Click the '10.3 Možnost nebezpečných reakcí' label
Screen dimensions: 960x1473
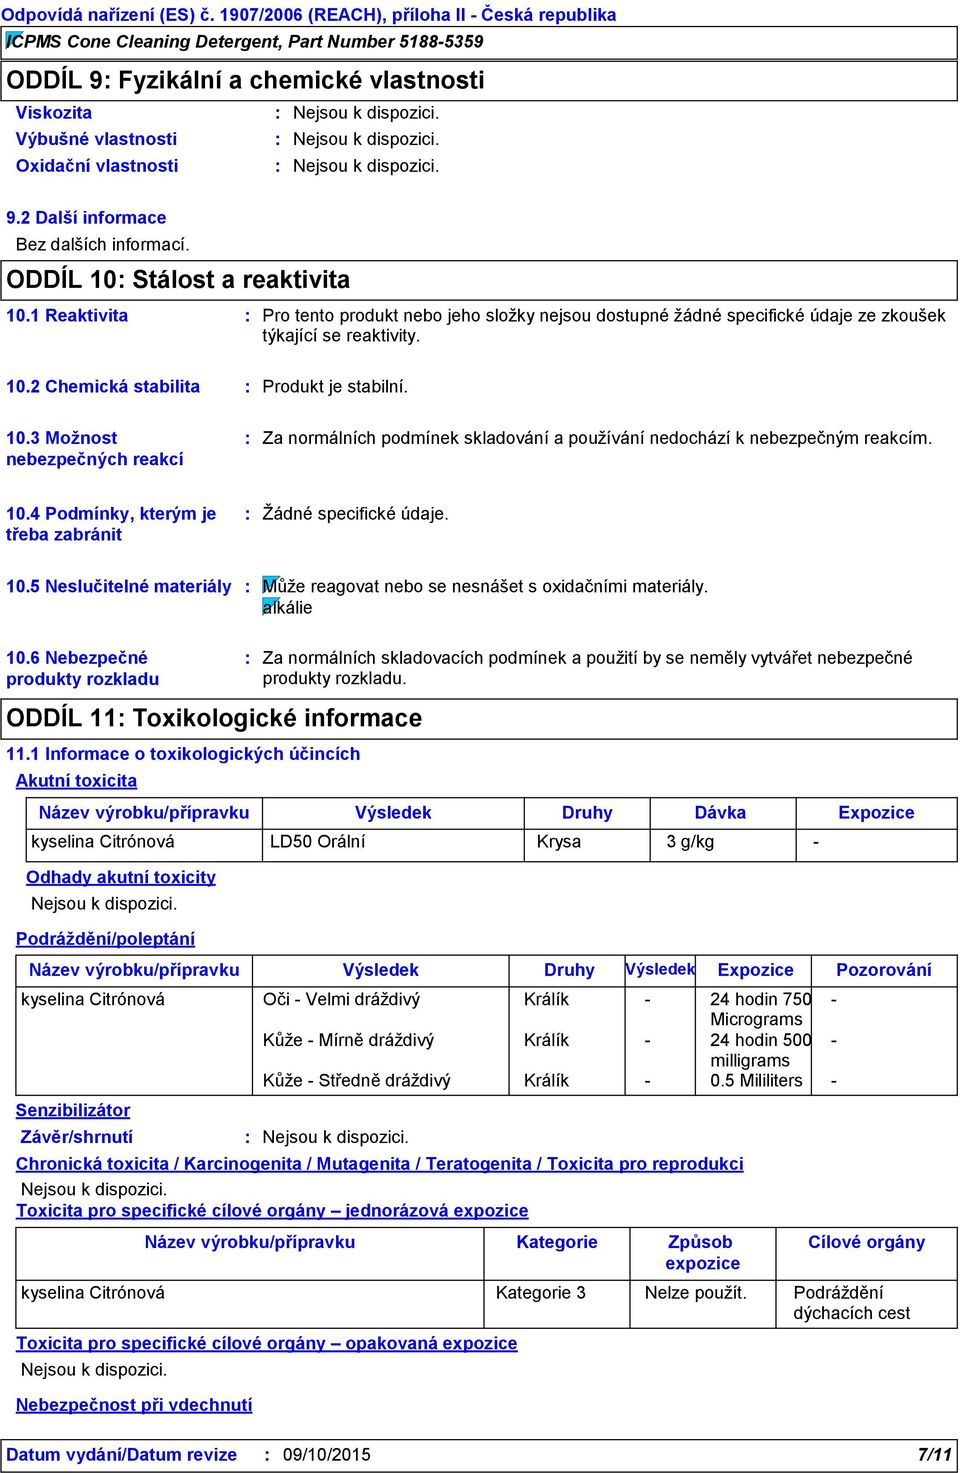[x=95, y=448]
